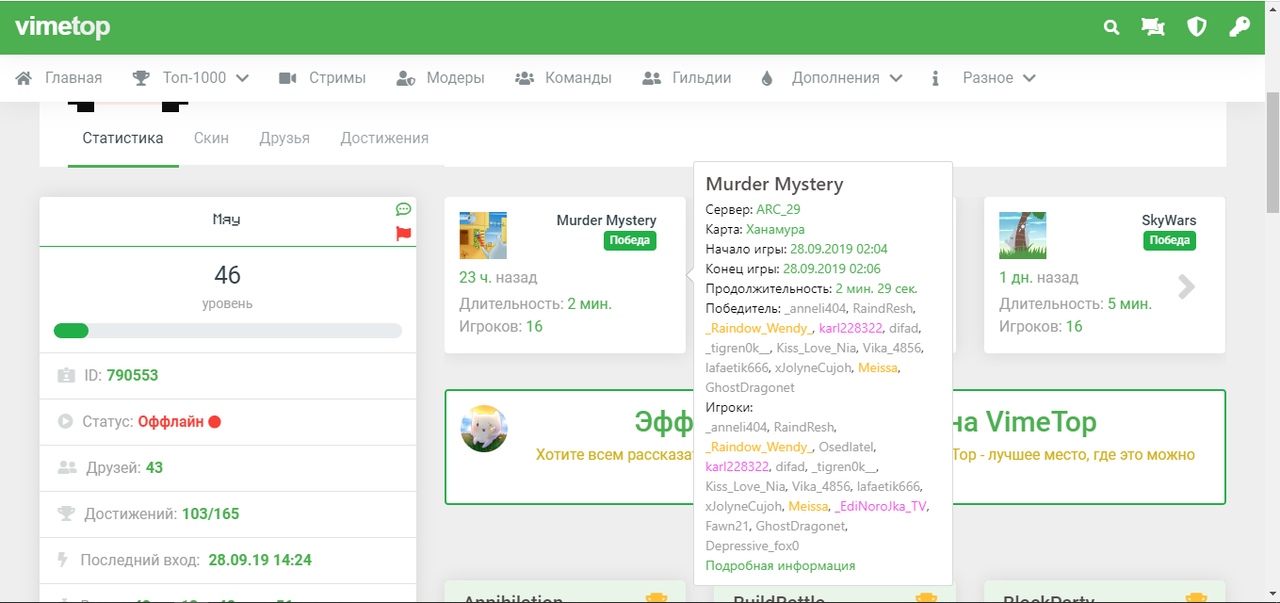This screenshot has height=603, width=1280.
Task: Click the vimetop logo
Action: tap(62, 28)
